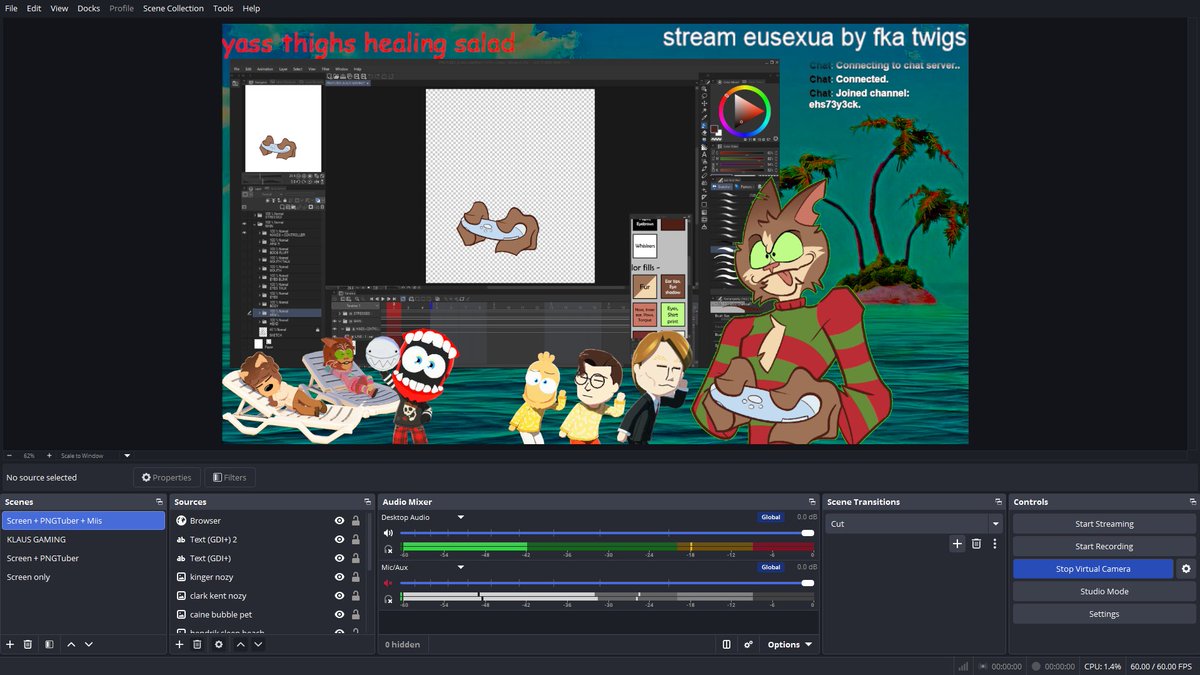The height and width of the screenshot is (675, 1200).
Task: Open virtual camera settings gear
Action: point(1186,569)
